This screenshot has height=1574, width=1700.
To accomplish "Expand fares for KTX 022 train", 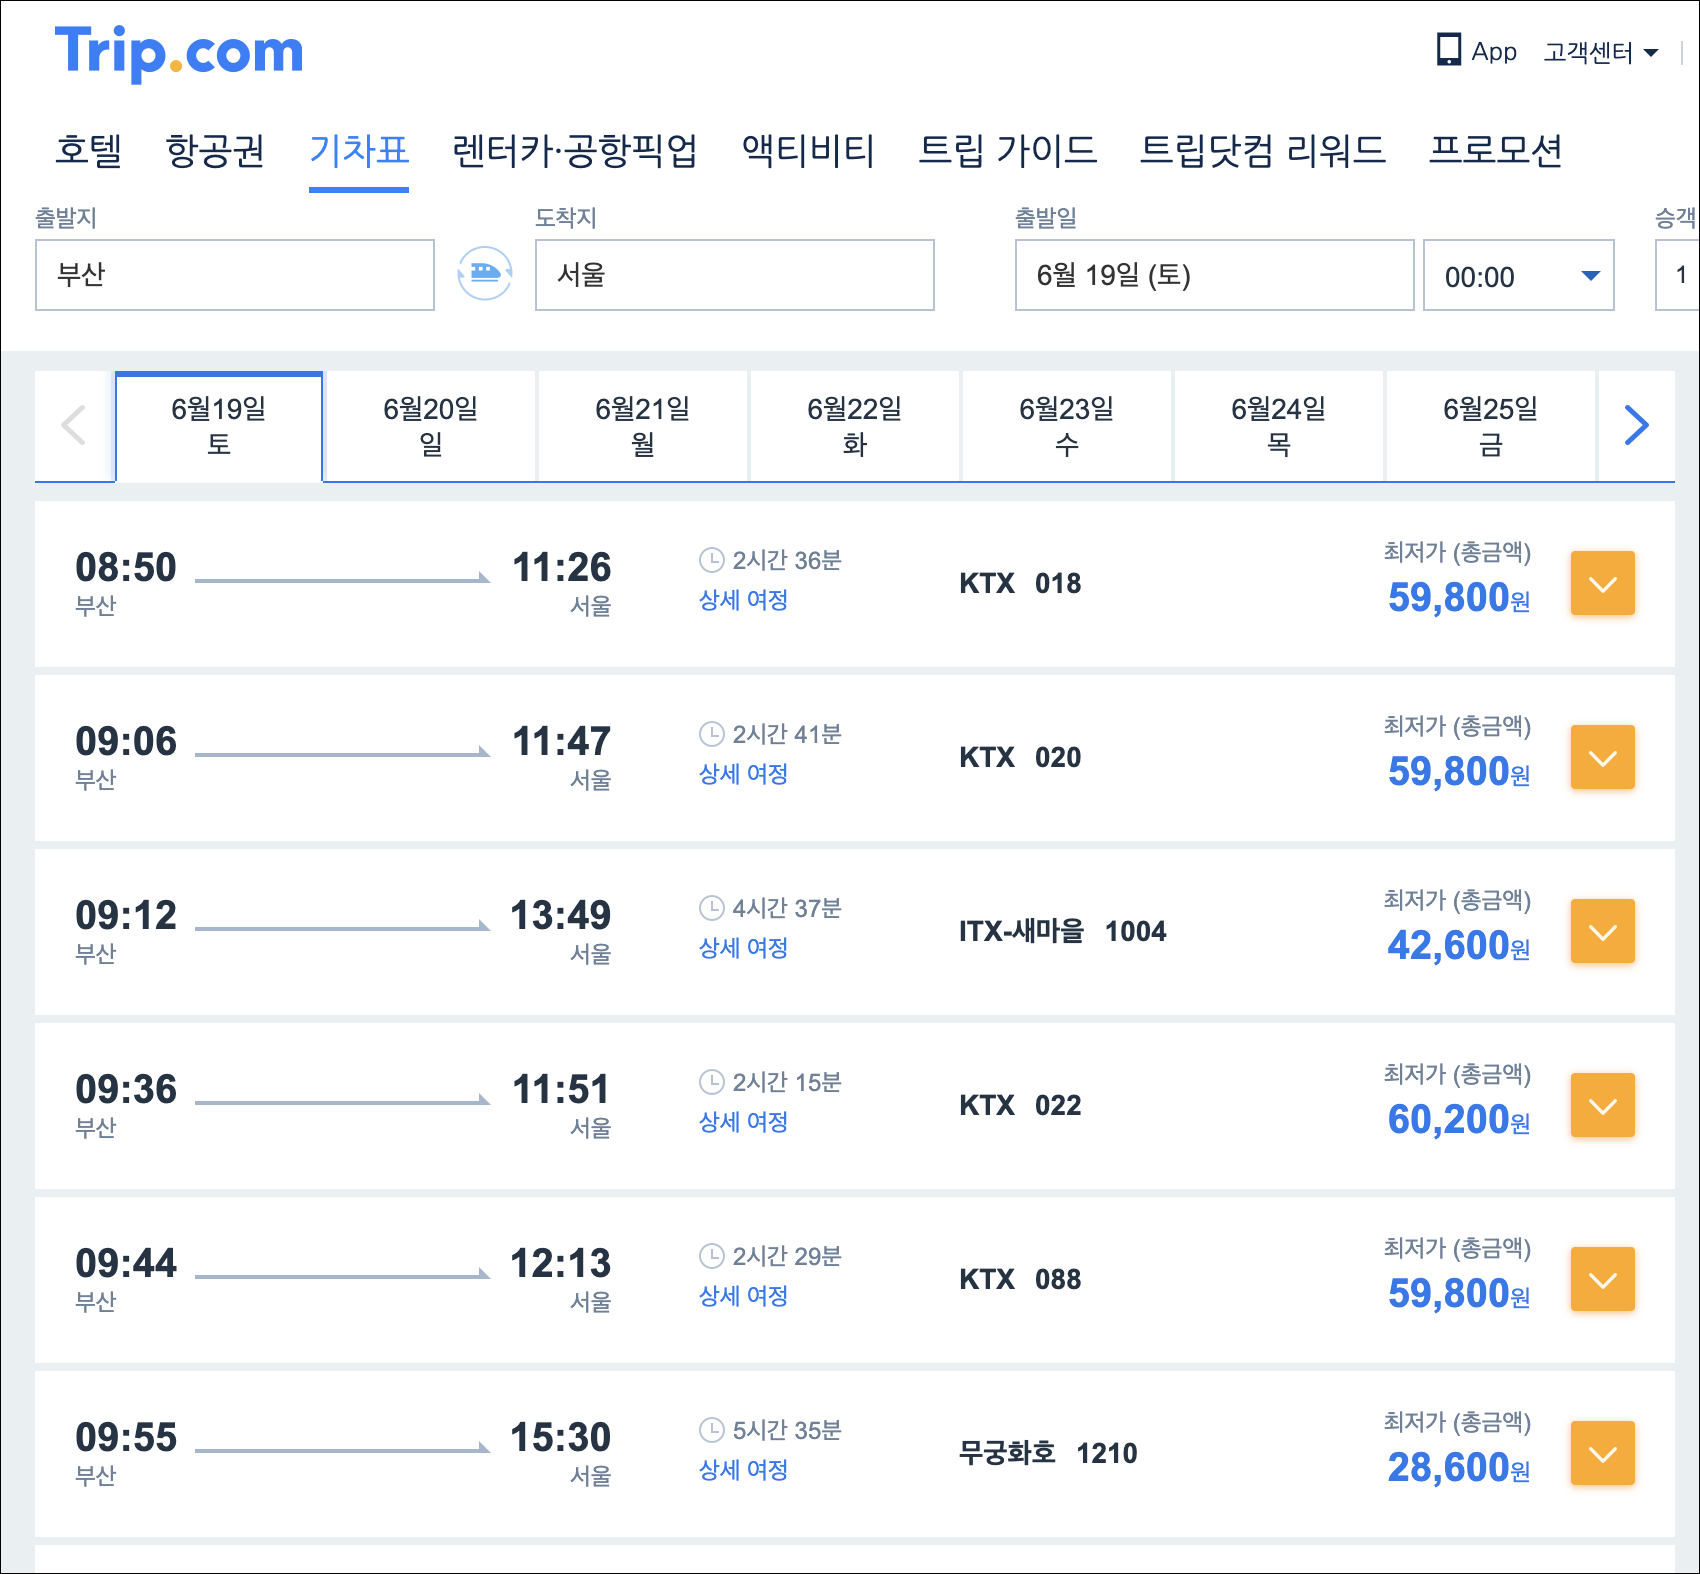I will pyautogui.click(x=1602, y=1105).
